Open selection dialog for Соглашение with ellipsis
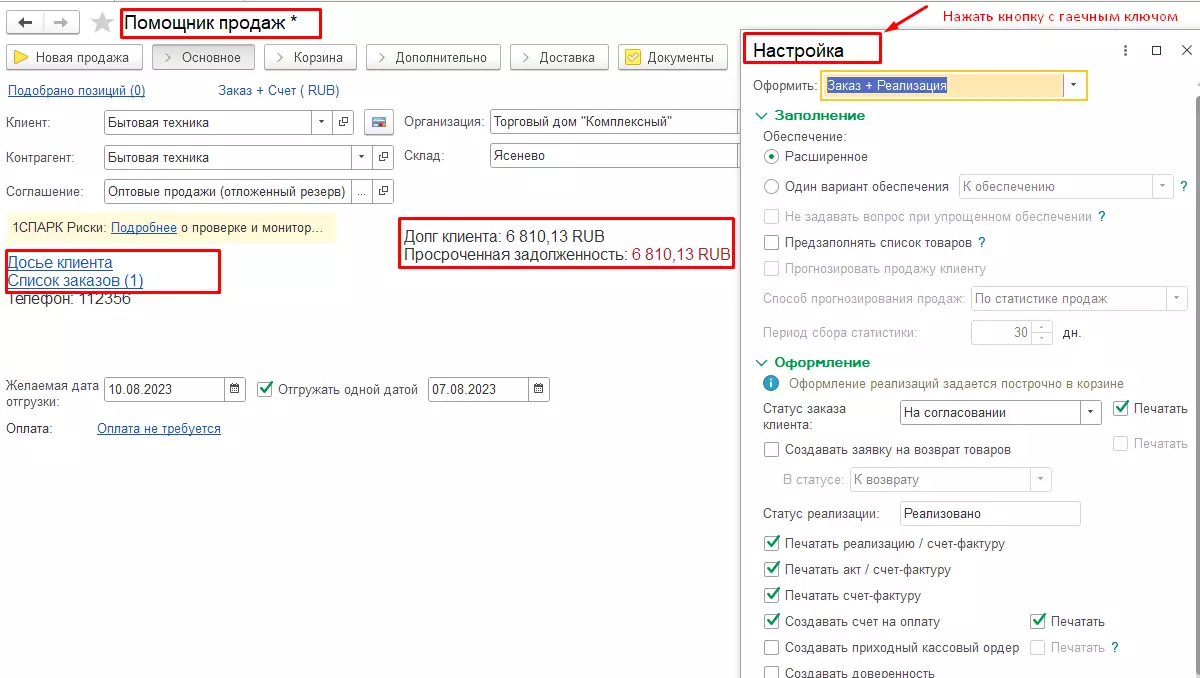The width and height of the screenshot is (1200, 678). click(361, 191)
